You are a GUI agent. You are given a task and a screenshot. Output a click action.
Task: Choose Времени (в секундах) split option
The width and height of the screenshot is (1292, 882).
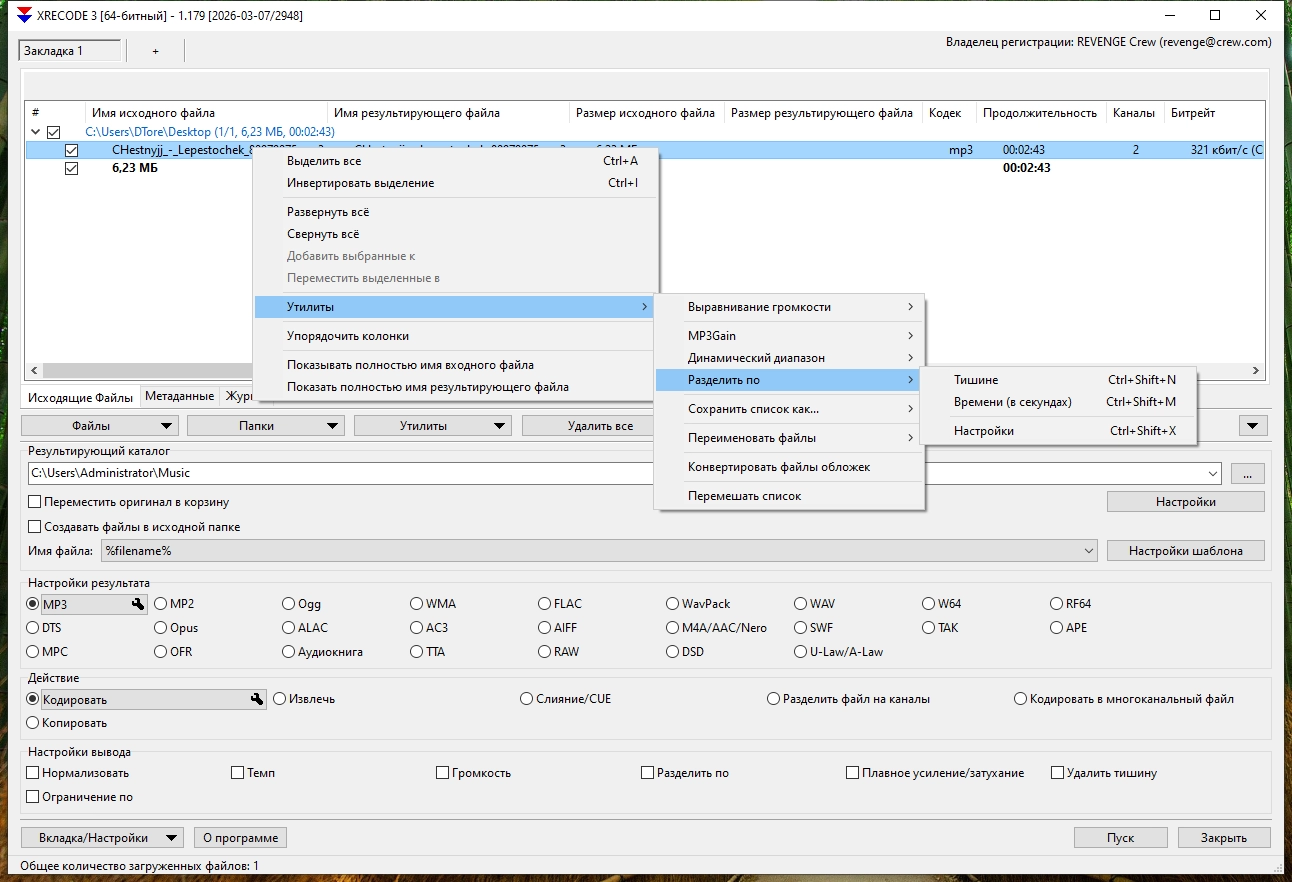[x=1058, y=402]
